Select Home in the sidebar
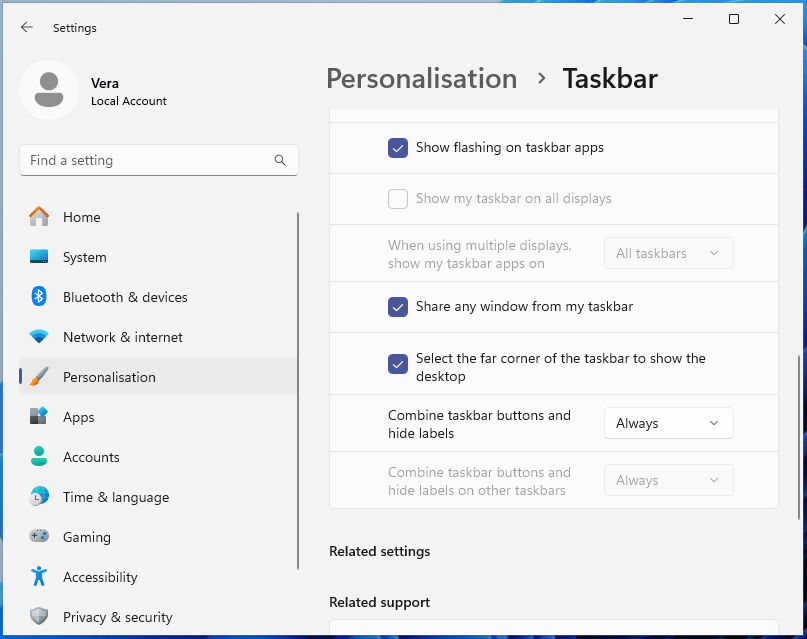 (x=81, y=217)
